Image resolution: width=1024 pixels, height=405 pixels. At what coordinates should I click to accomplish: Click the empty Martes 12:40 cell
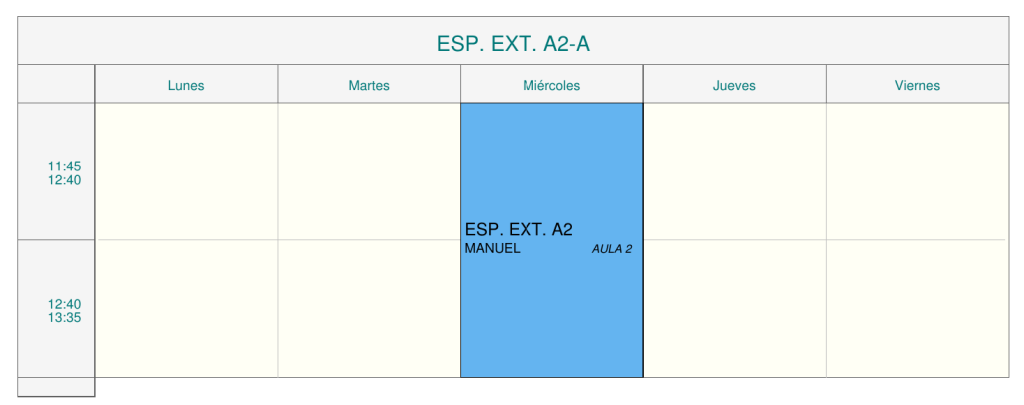(x=369, y=309)
